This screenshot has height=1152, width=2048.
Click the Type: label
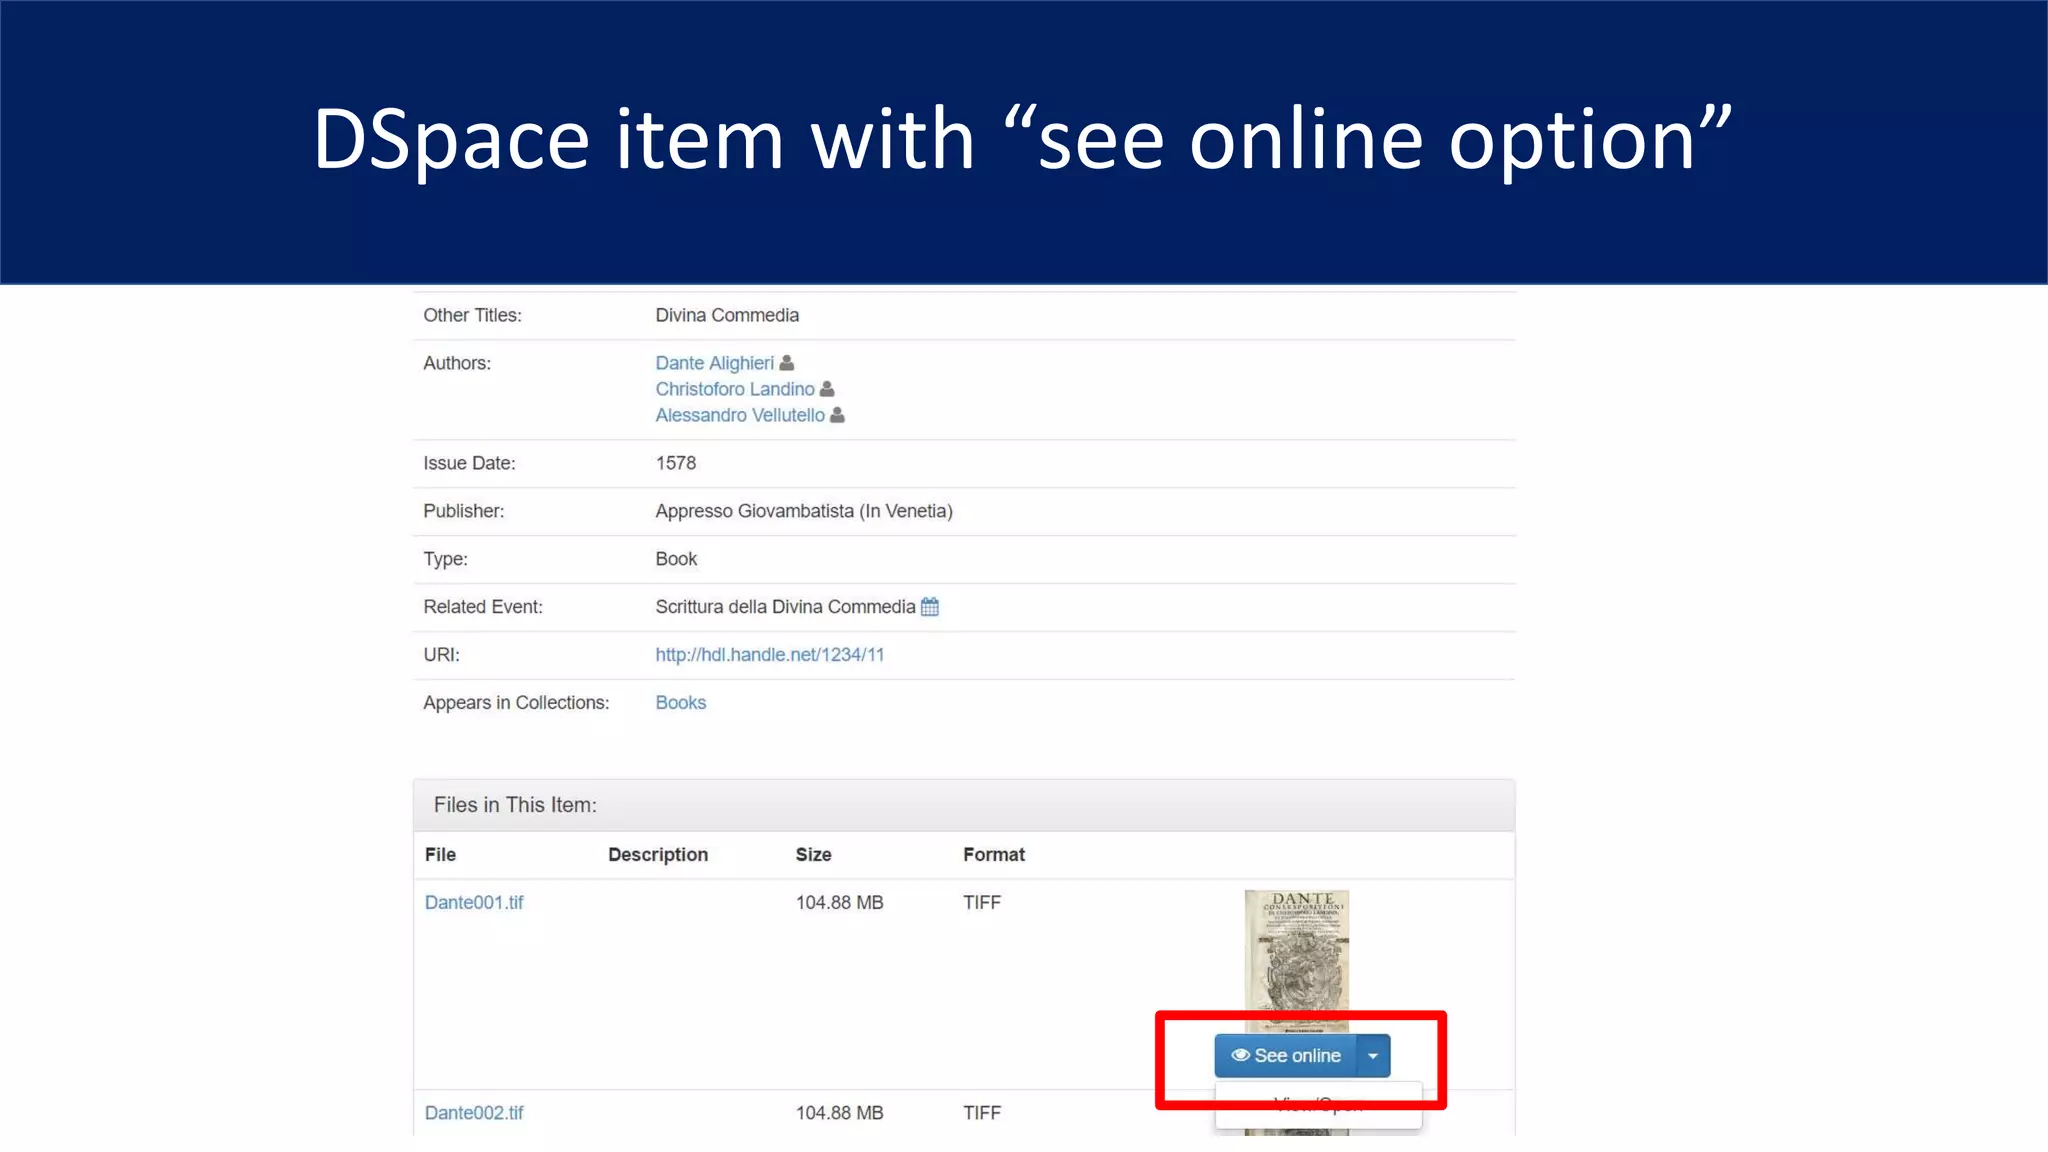[445, 559]
